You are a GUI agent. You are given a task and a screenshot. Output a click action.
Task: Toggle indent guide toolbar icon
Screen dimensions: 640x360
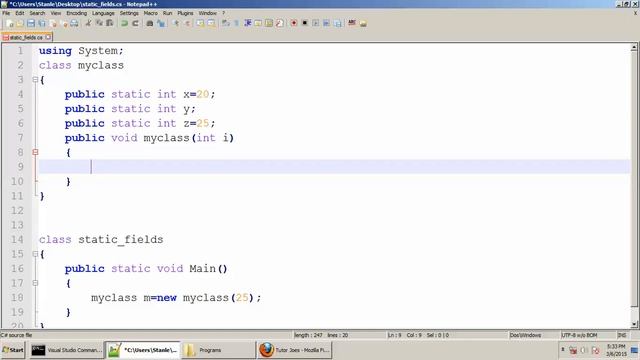point(247,23)
